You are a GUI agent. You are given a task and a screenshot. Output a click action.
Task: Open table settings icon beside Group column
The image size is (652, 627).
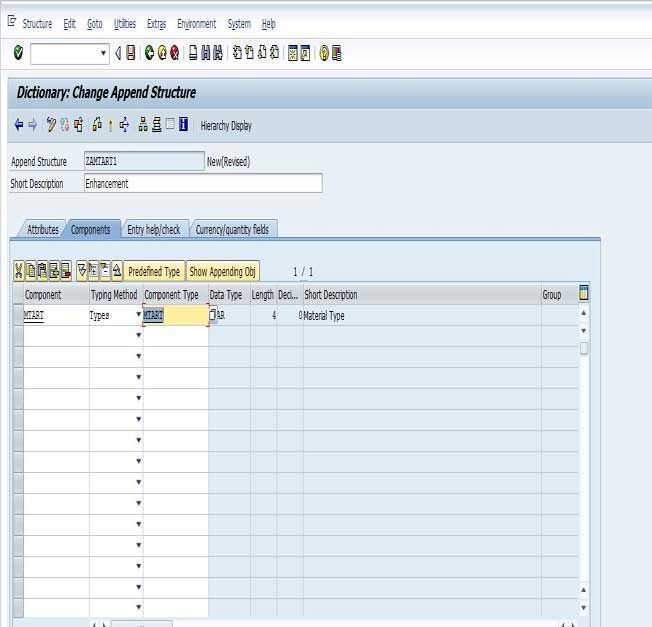click(x=583, y=293)
